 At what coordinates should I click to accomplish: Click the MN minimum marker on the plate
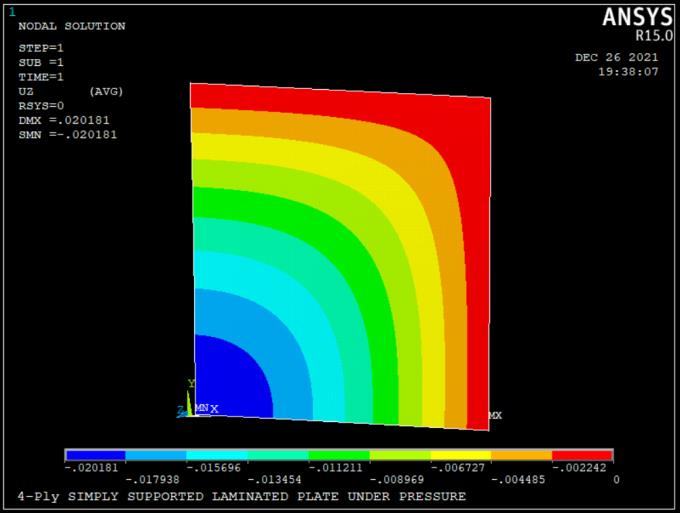(202, 408)
